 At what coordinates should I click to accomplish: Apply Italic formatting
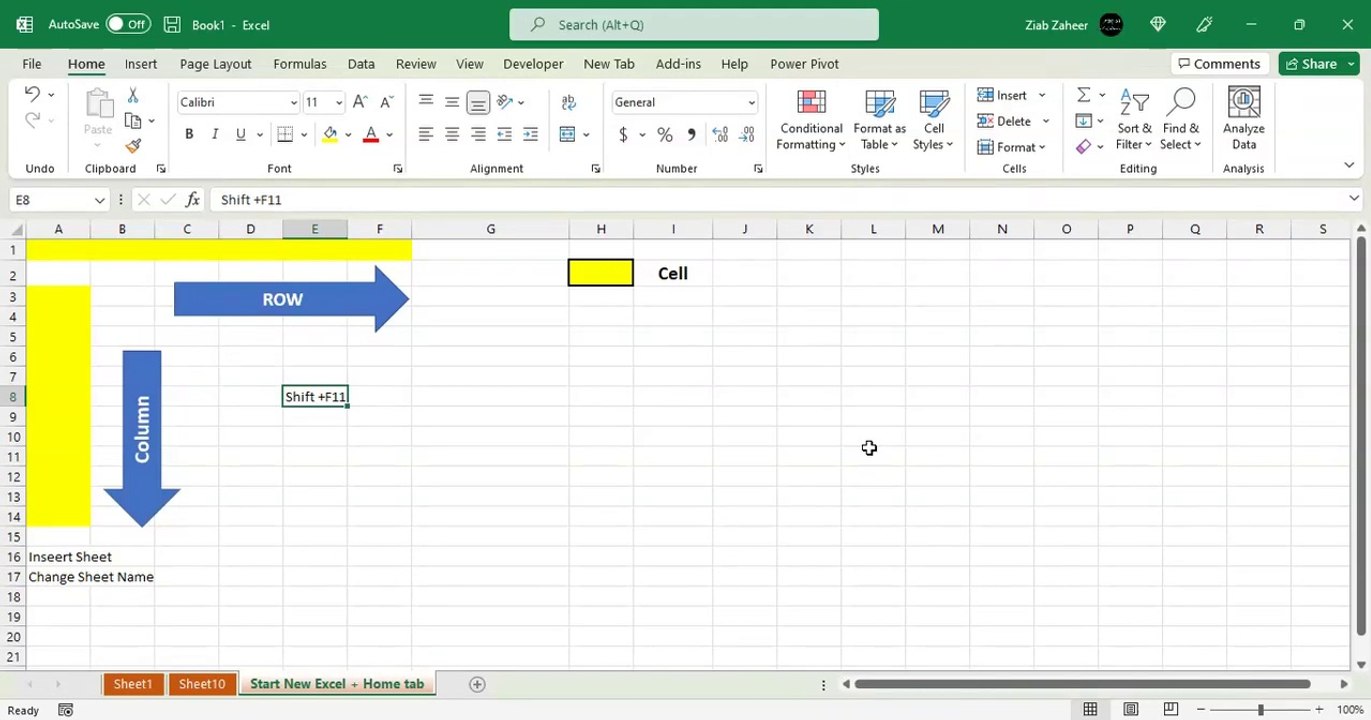(x=214, y=134)
